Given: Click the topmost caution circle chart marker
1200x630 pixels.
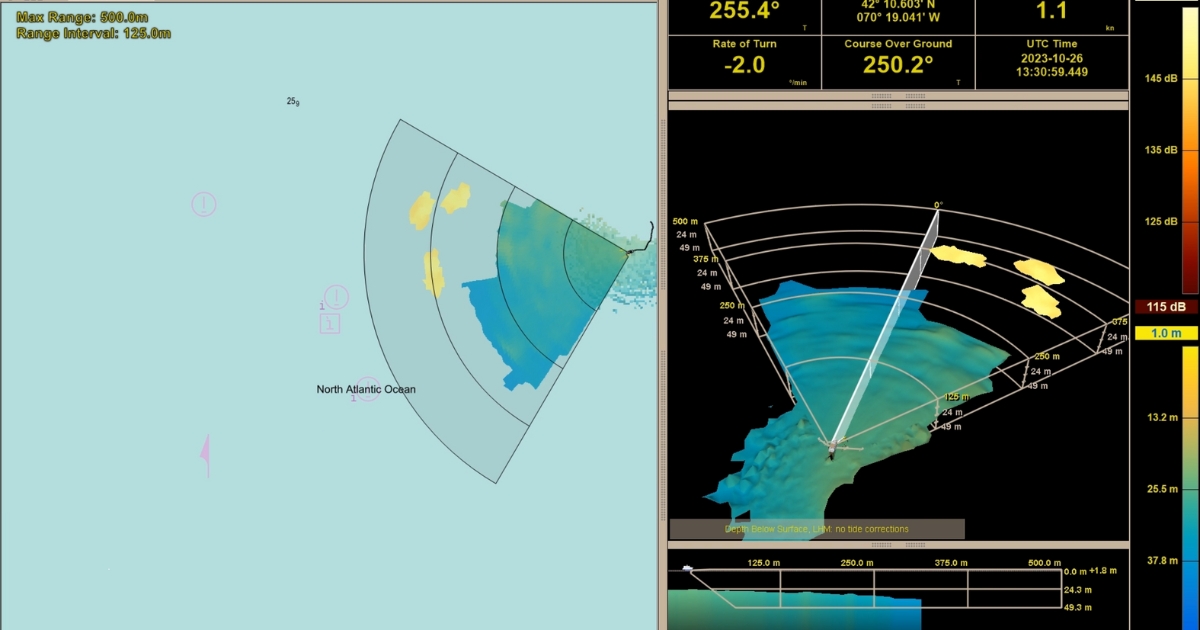Looking at the screenshot, I should click(203, 205).
